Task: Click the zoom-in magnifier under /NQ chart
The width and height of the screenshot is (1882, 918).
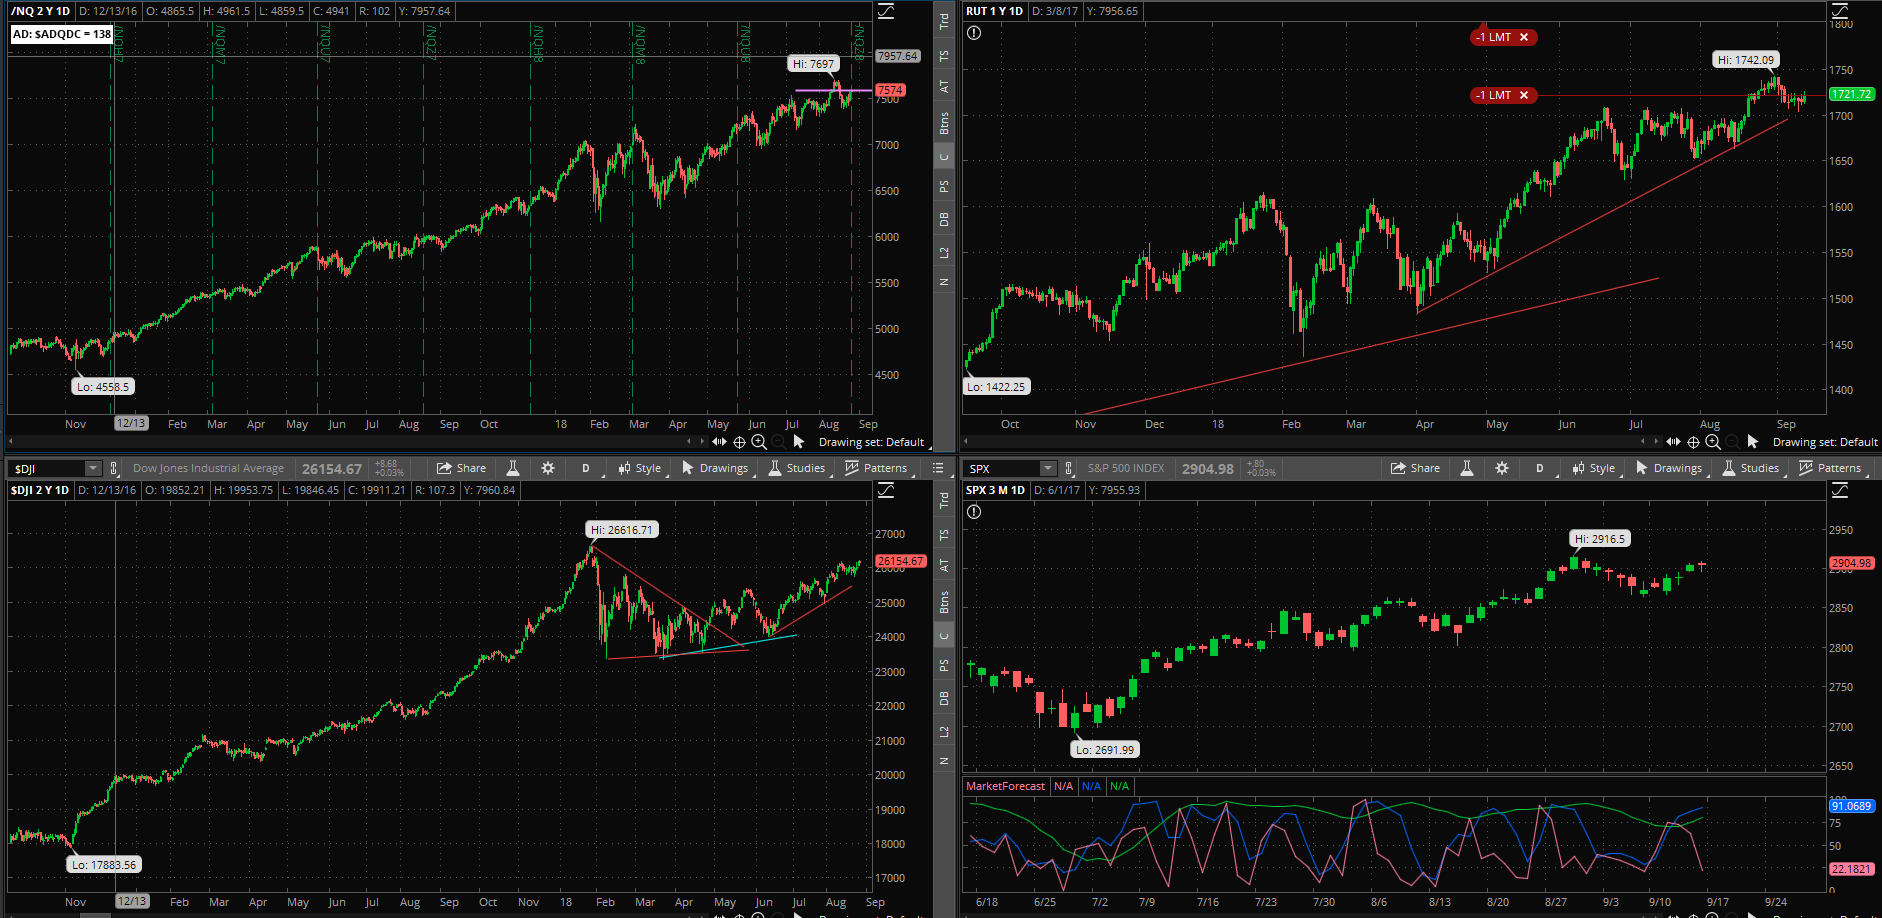Action: pos(759,442)
